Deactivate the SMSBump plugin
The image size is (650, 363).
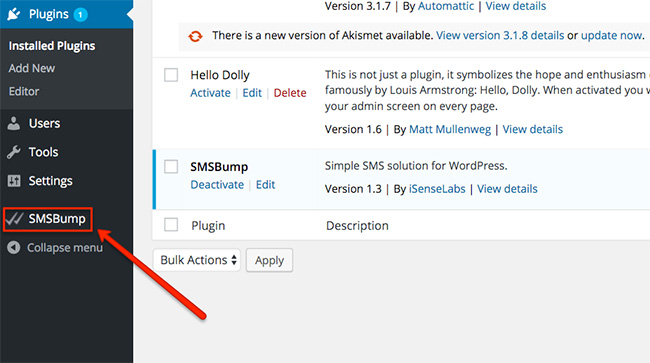217,184
